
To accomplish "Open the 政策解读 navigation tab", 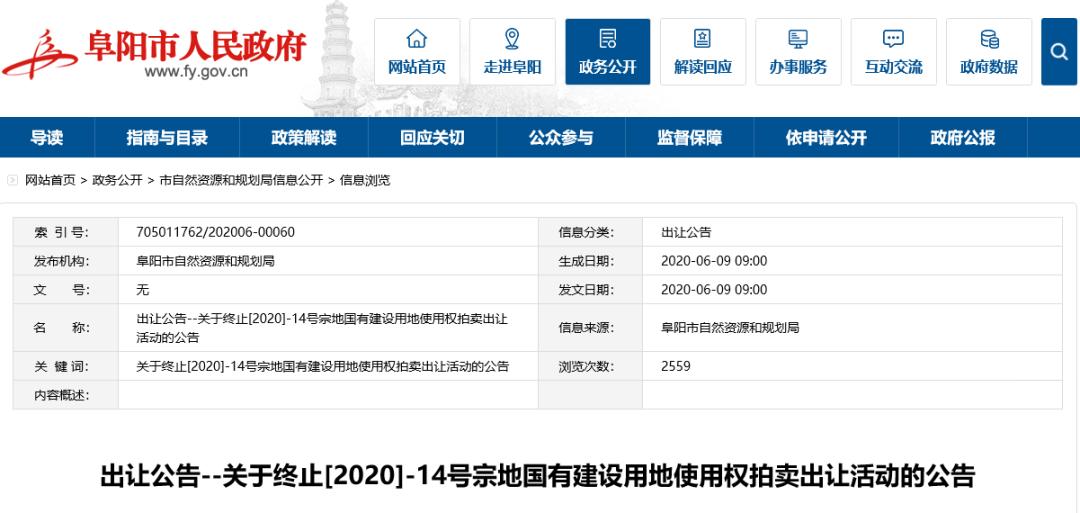I will tap(304, 138).
